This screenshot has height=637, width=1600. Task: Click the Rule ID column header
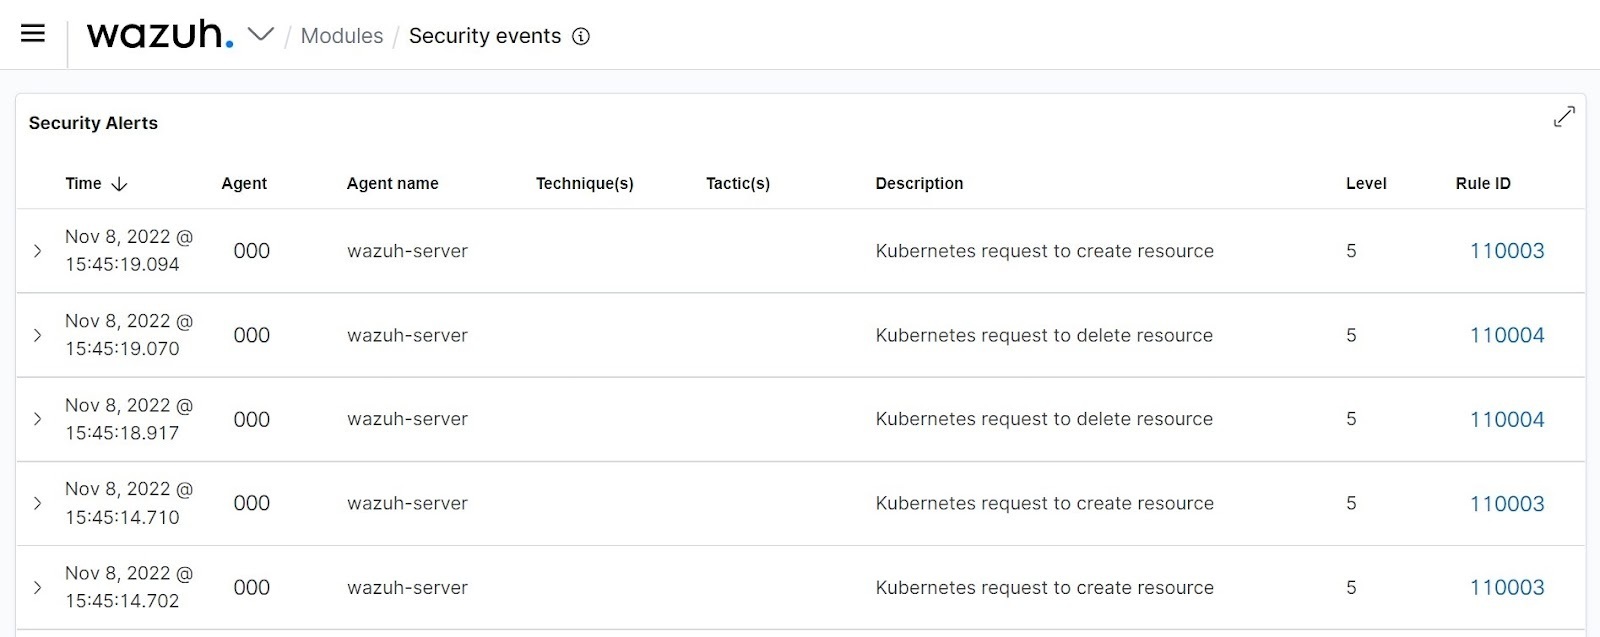click(x=1483, y=184)
